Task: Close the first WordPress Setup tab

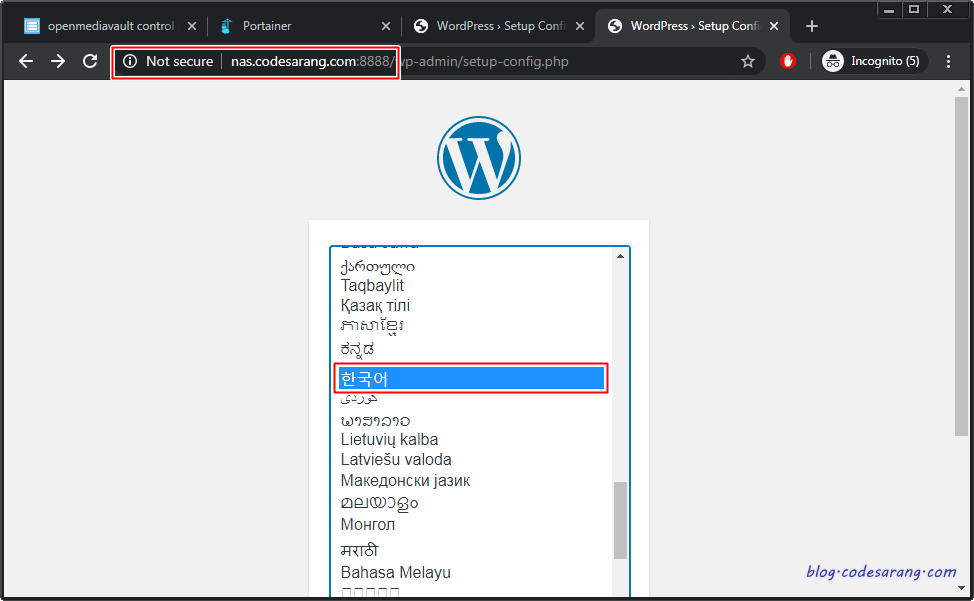Action: [580, 26]
